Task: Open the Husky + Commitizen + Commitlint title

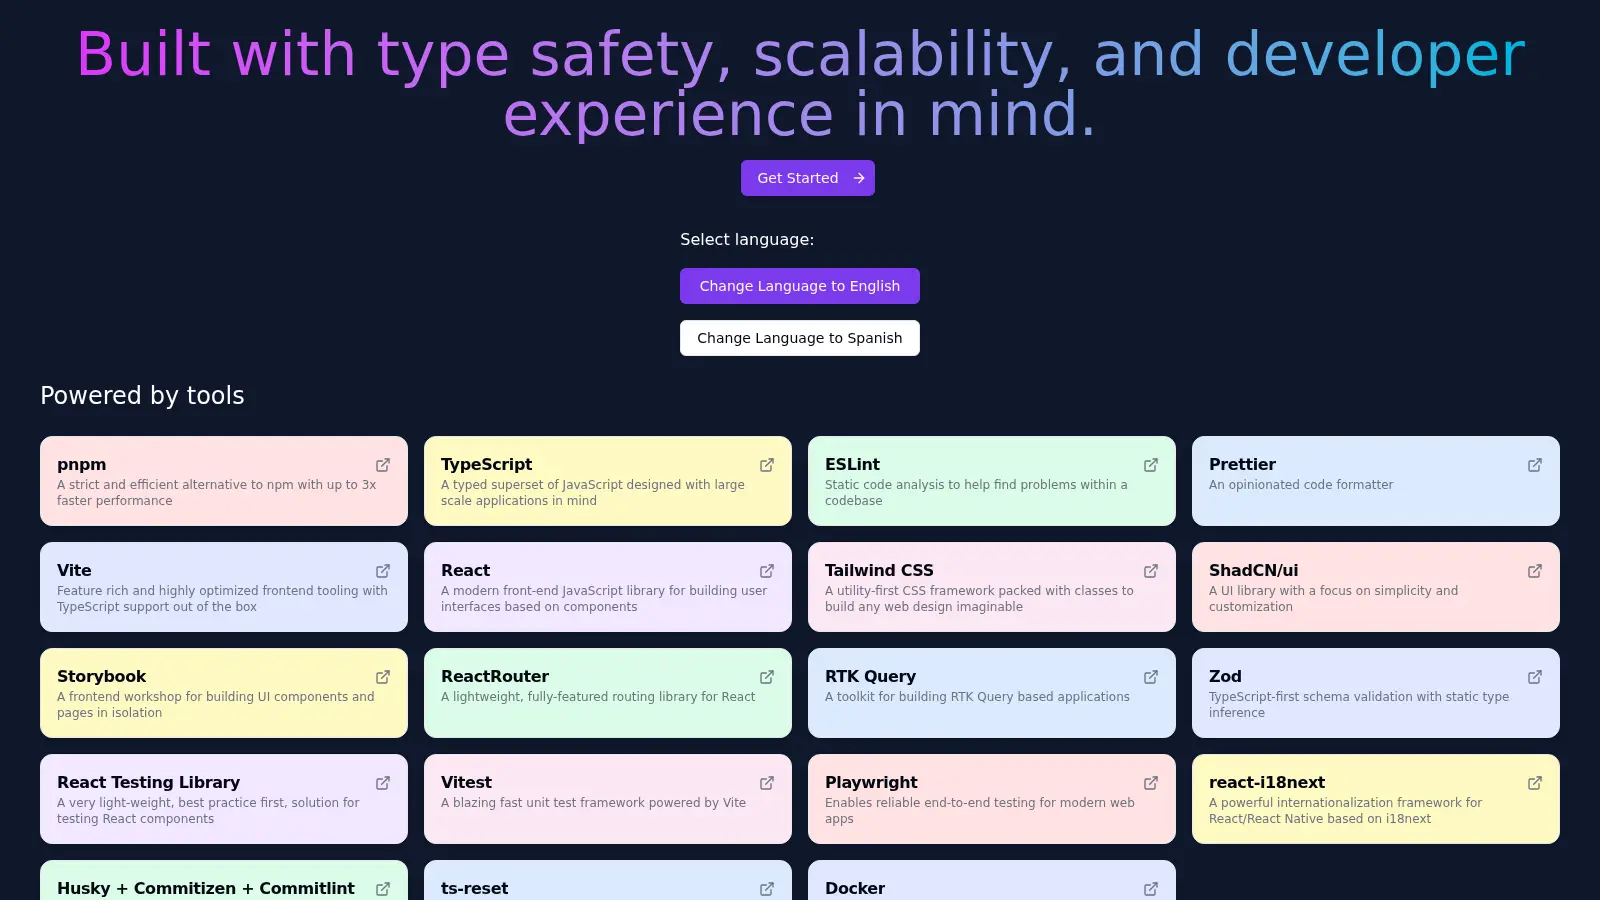Action: point(206,888)
